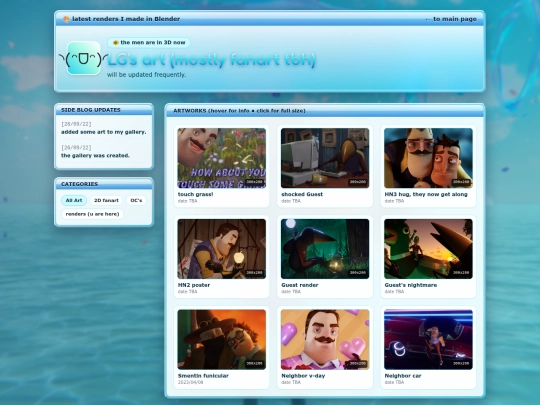The image size is (540, 405).
Task: Click the emoticon avatar logo
Action: coord(83,58)
